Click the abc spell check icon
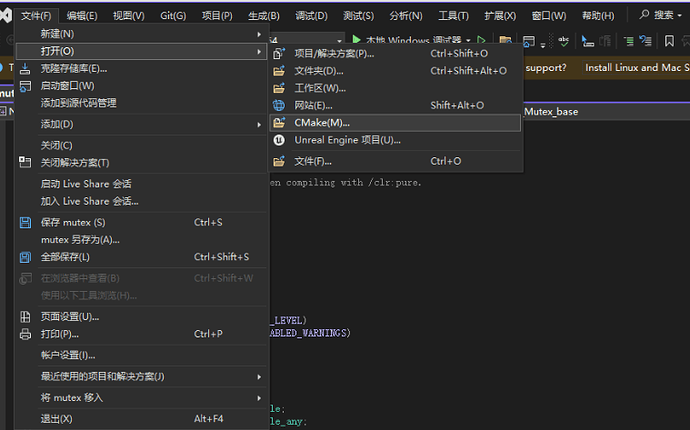Image resolution: width=690 pixels, height=430 pixels. click(x=563, y=41)
